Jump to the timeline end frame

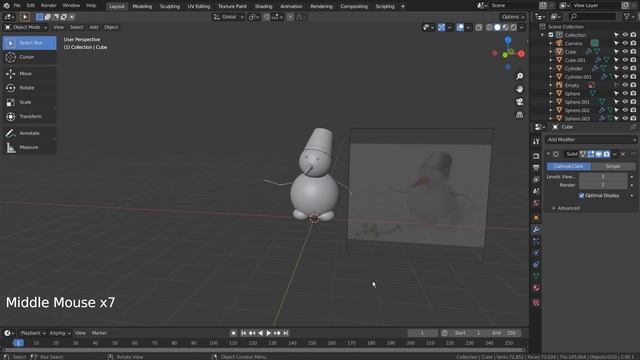(286, 333)
